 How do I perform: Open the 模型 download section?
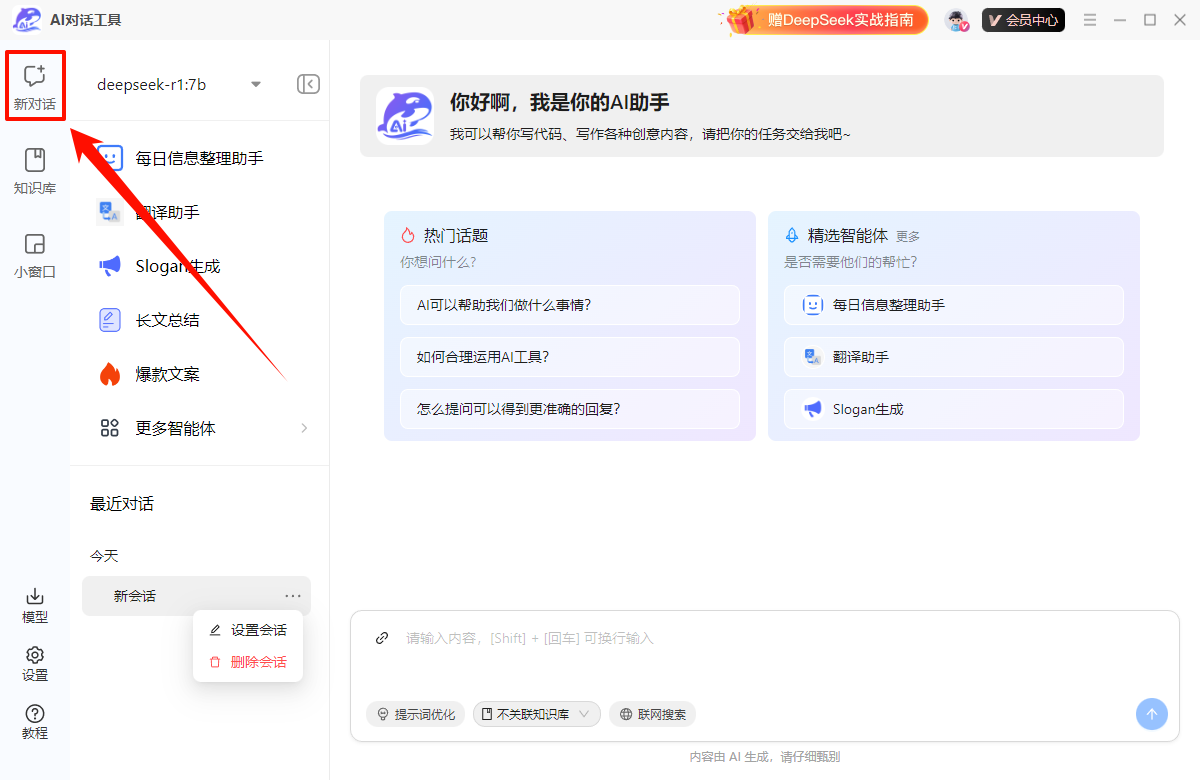coord(35,605)
